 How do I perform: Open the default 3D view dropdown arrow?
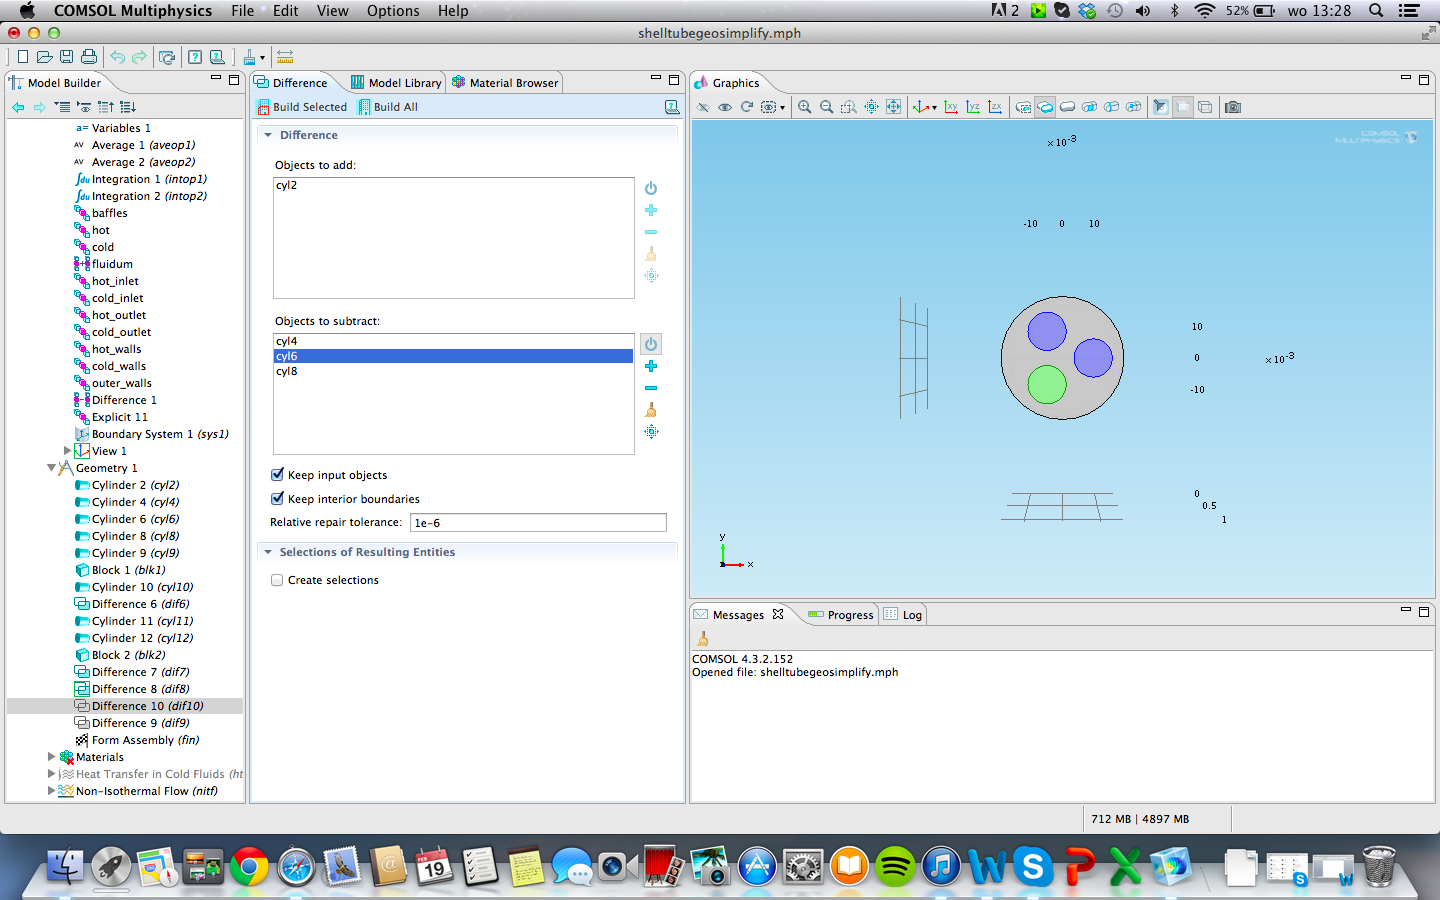pos(934,108)
